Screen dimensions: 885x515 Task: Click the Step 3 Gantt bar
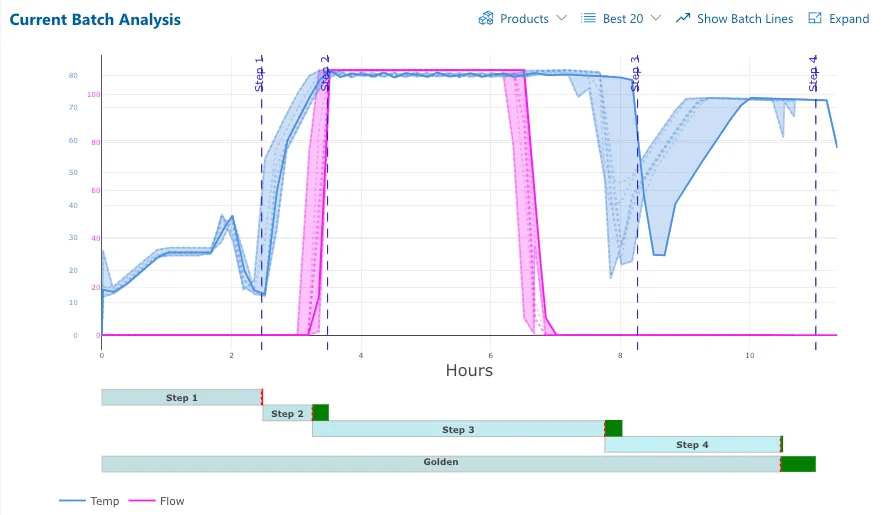[458, 429]
